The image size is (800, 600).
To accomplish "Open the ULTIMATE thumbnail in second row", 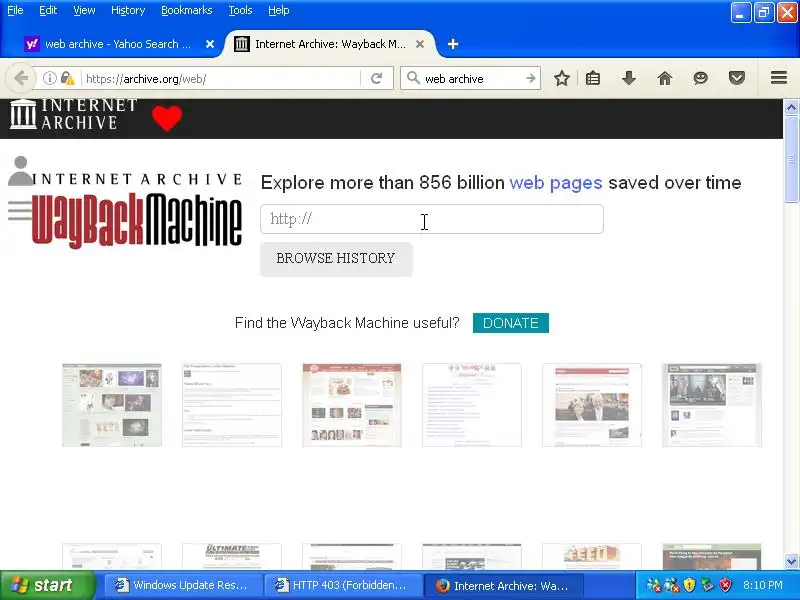I will pyautogui.click(x=232, y=557).
